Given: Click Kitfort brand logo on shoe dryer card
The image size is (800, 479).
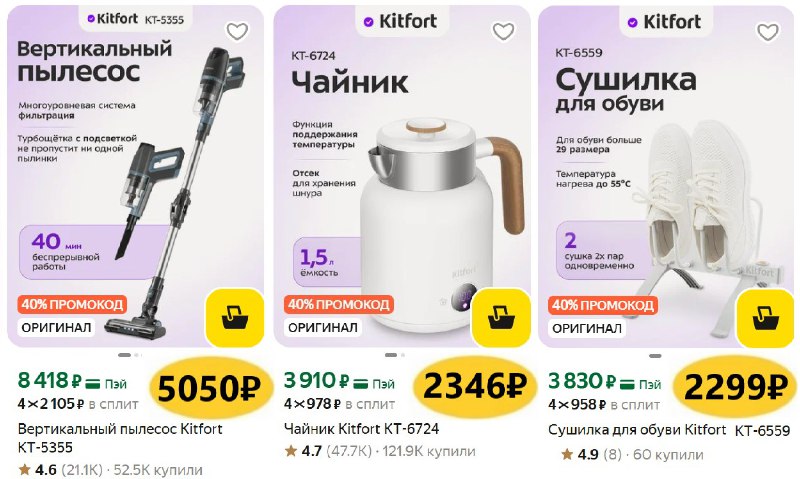Looking at the screenshot, I should (x=666, y=22).
